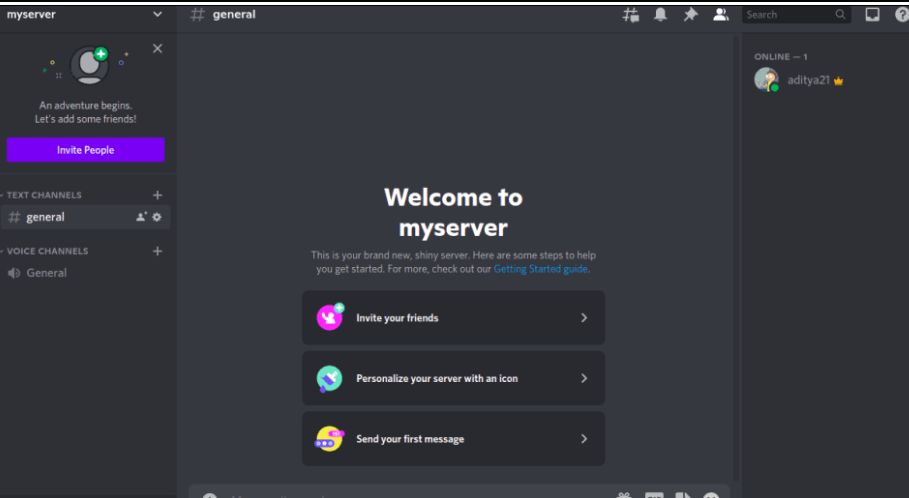
Task: Click the avatar with green plus badge
Action: click(x=90, y=65)
